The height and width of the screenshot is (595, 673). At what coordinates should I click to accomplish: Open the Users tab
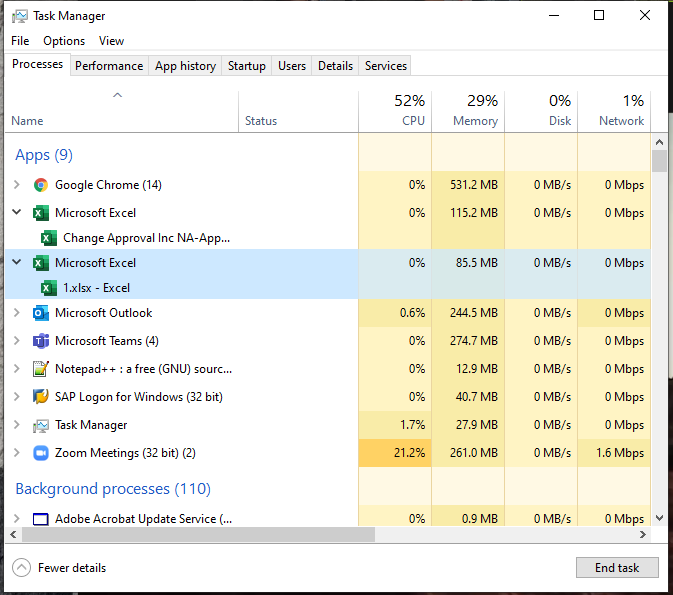[x=292, y=66]
